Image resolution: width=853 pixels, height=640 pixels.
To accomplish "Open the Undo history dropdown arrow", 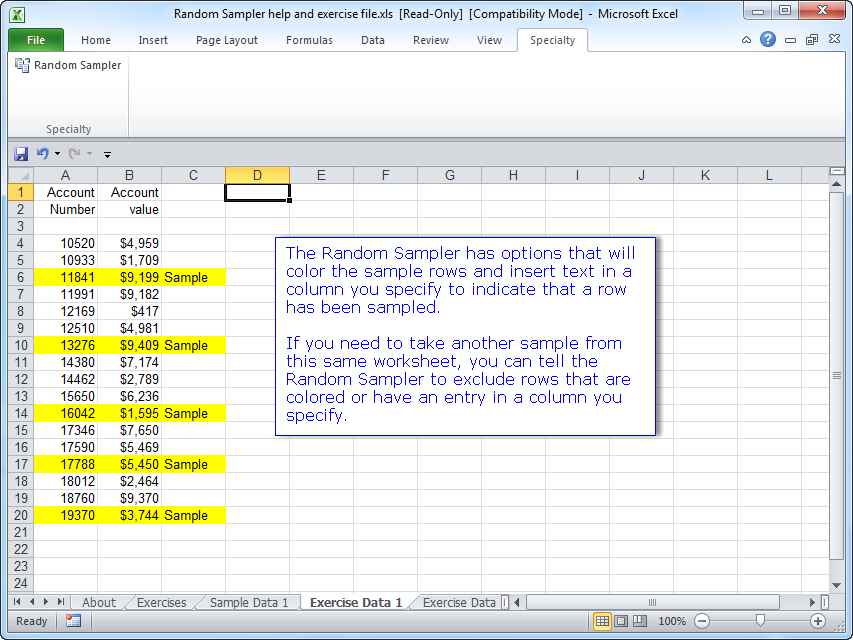I will [x=57, y=154].
